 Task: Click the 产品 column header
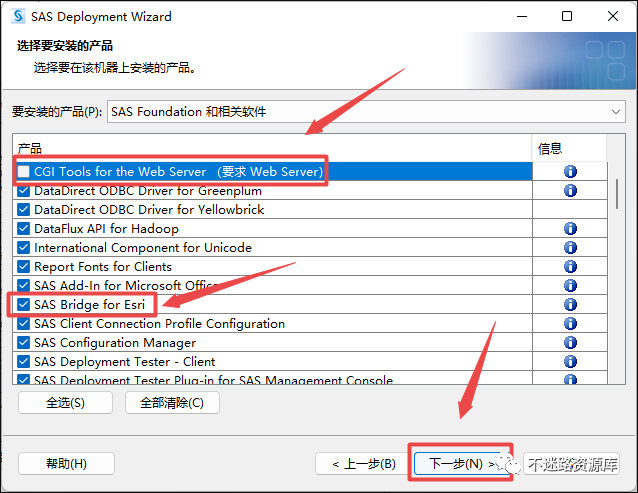coord(272,148)
